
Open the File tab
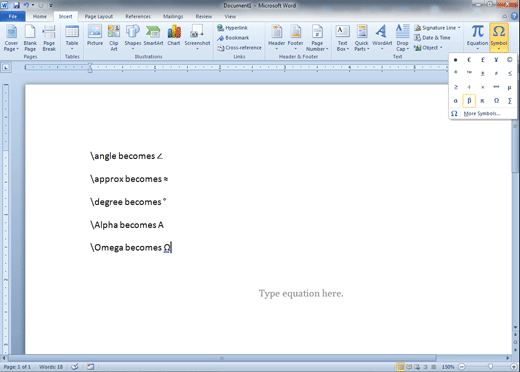13,16
